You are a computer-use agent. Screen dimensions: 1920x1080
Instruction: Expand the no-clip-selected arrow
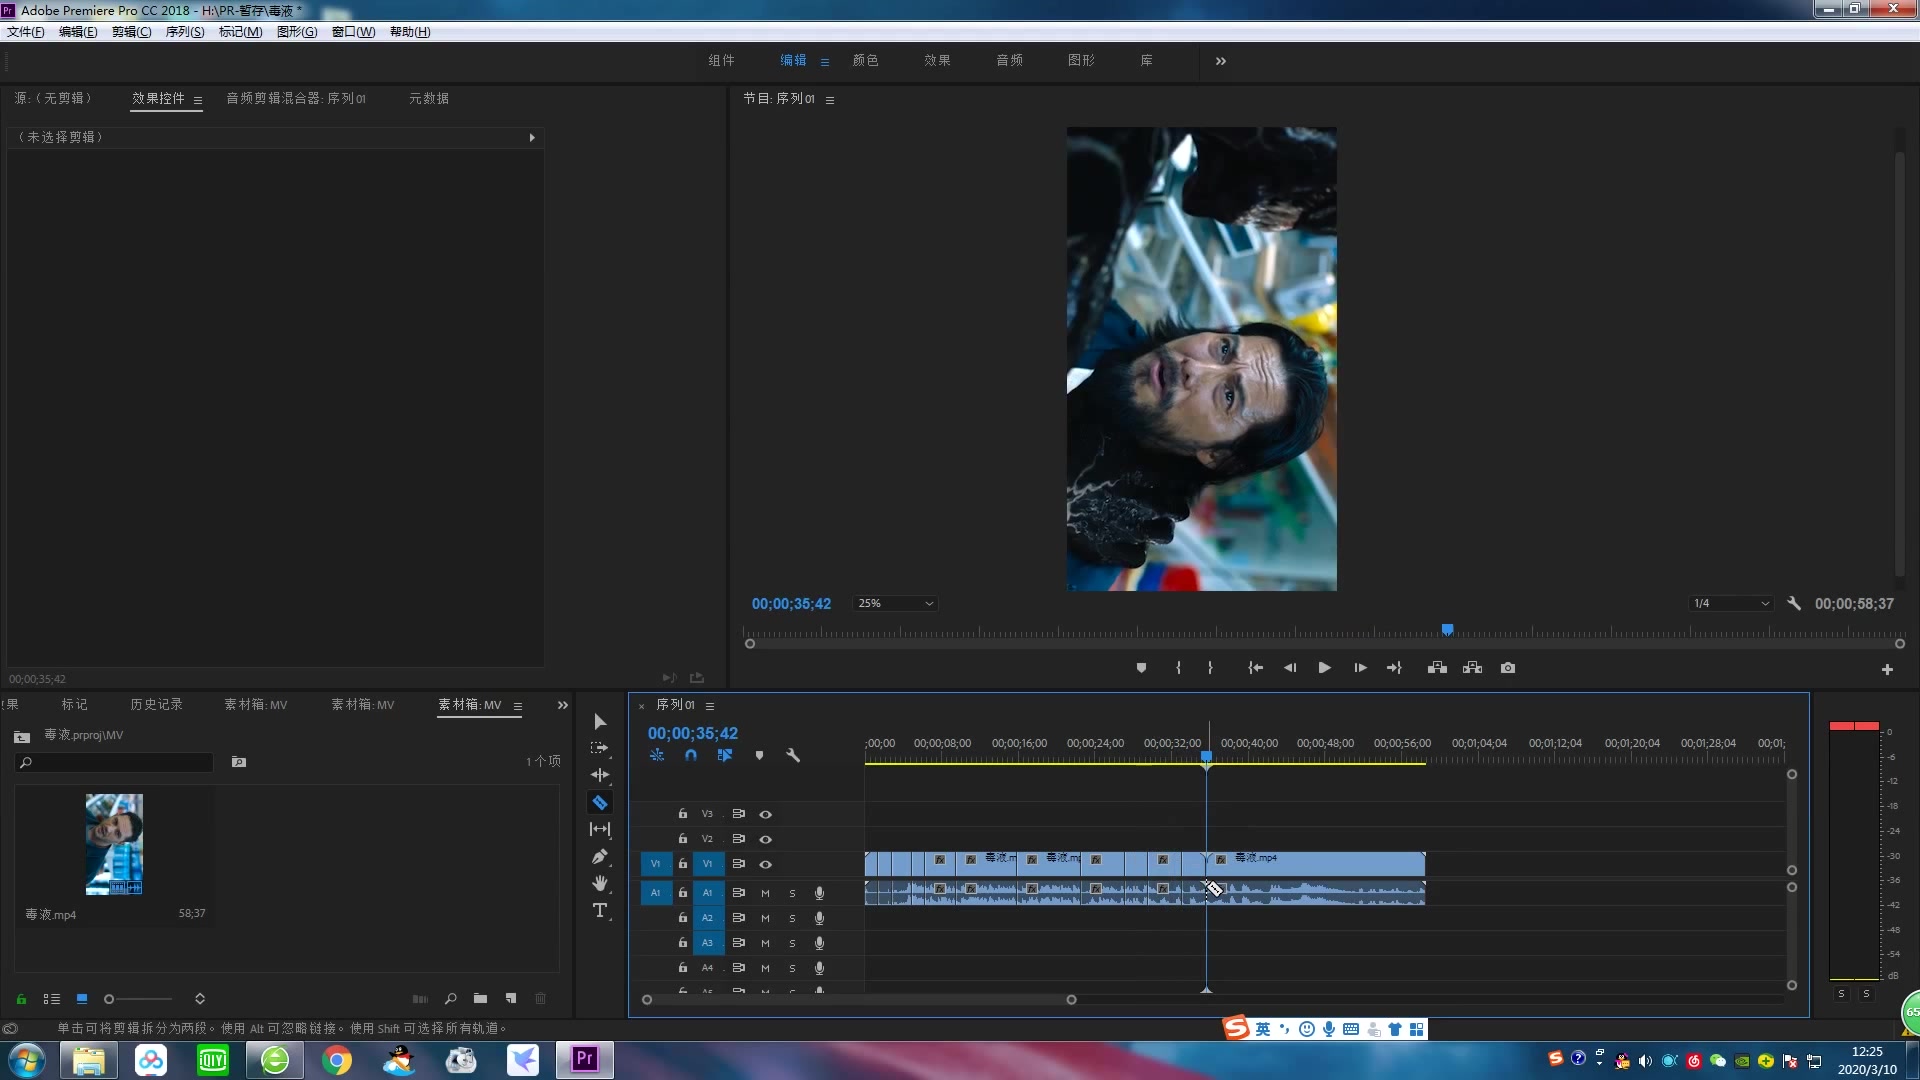pyautogui.click(x=532, y=137)
